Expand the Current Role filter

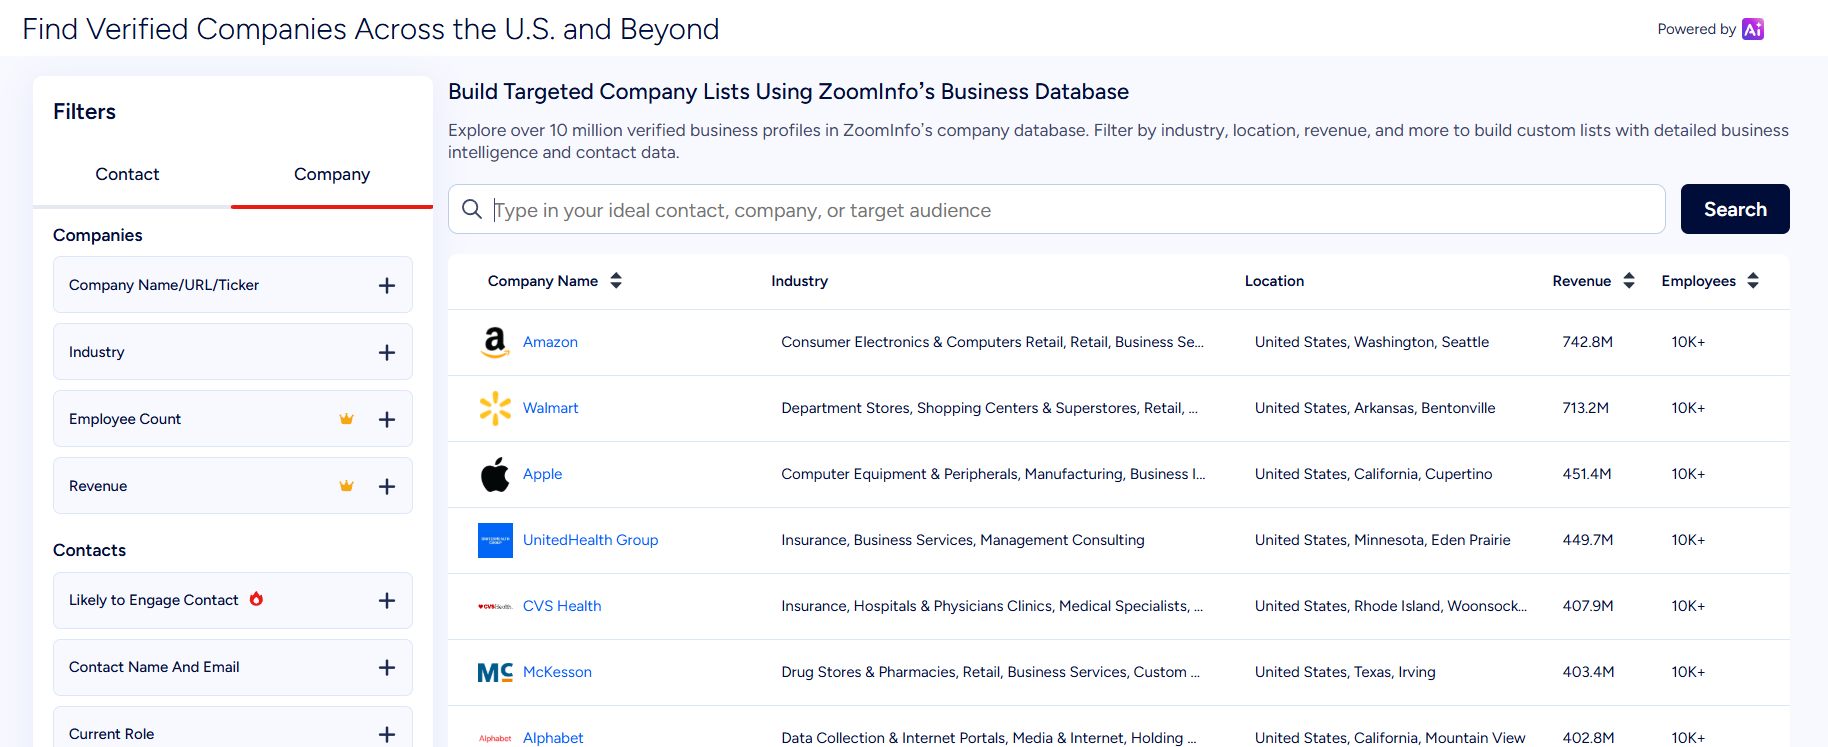387,734
